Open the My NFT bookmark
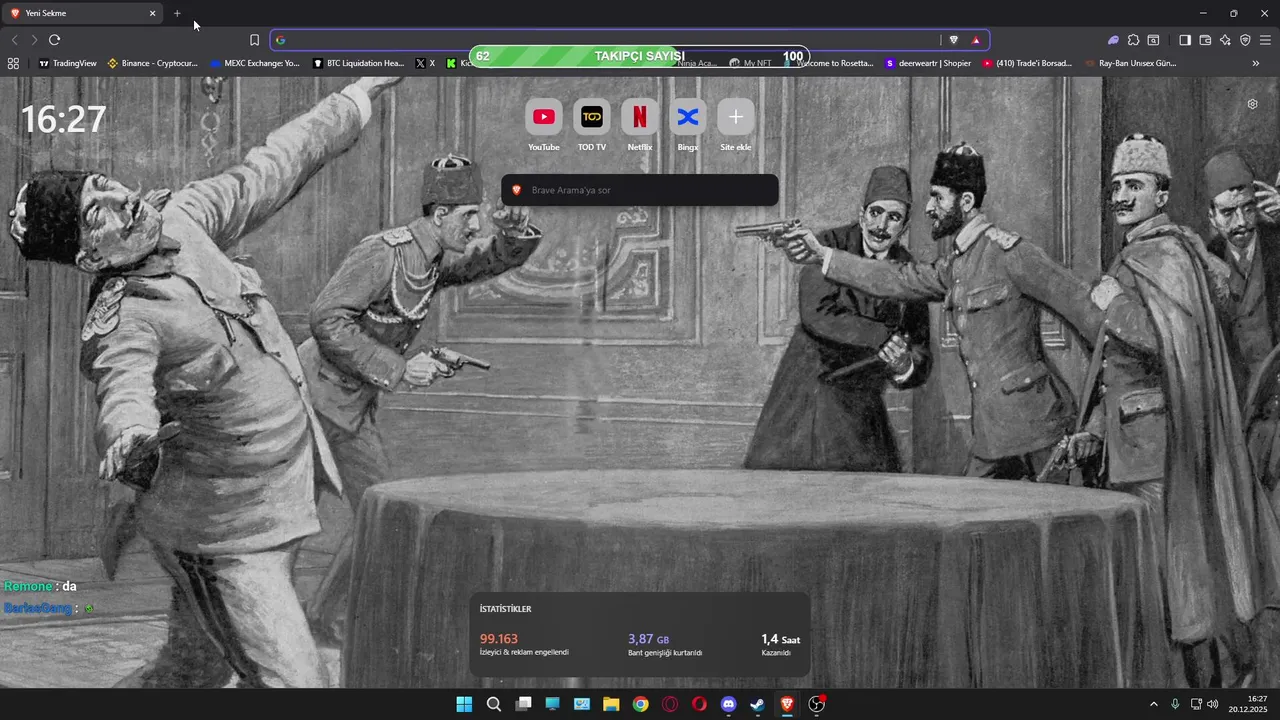Image resolution: width=1280 pixels, height=720 pixels. pos(751,63)
